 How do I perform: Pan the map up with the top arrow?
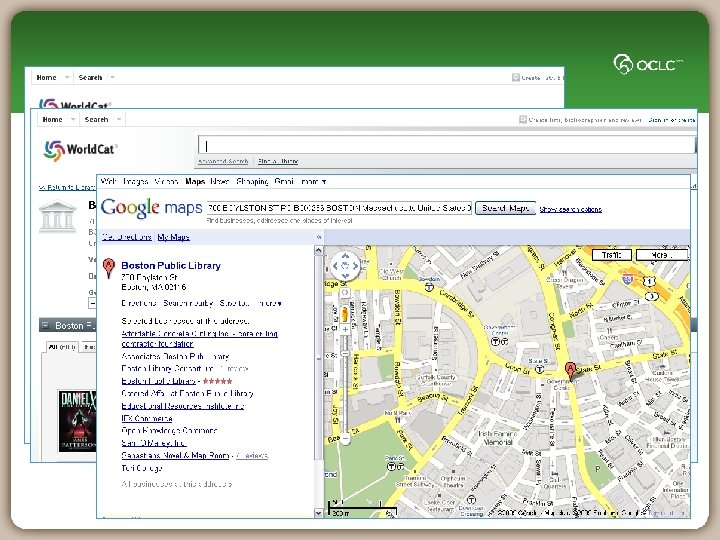pyautogui.click(x=345, y=256)
